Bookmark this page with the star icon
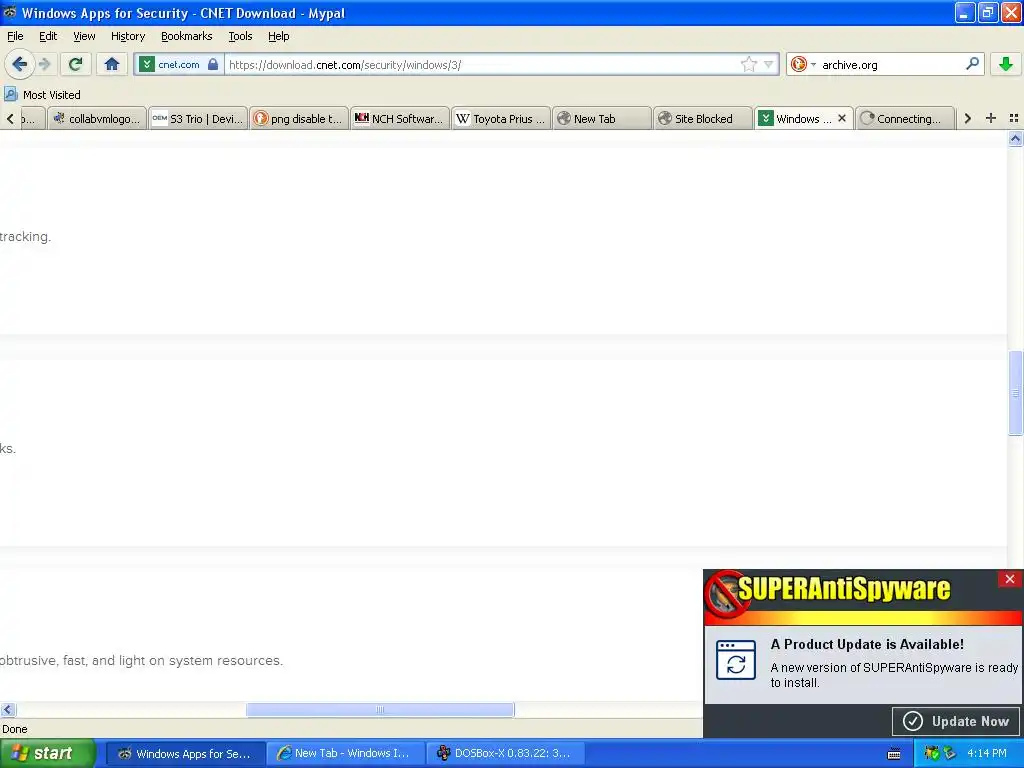The width and height of the screenshot is (1024, 768). coord(748,64)
